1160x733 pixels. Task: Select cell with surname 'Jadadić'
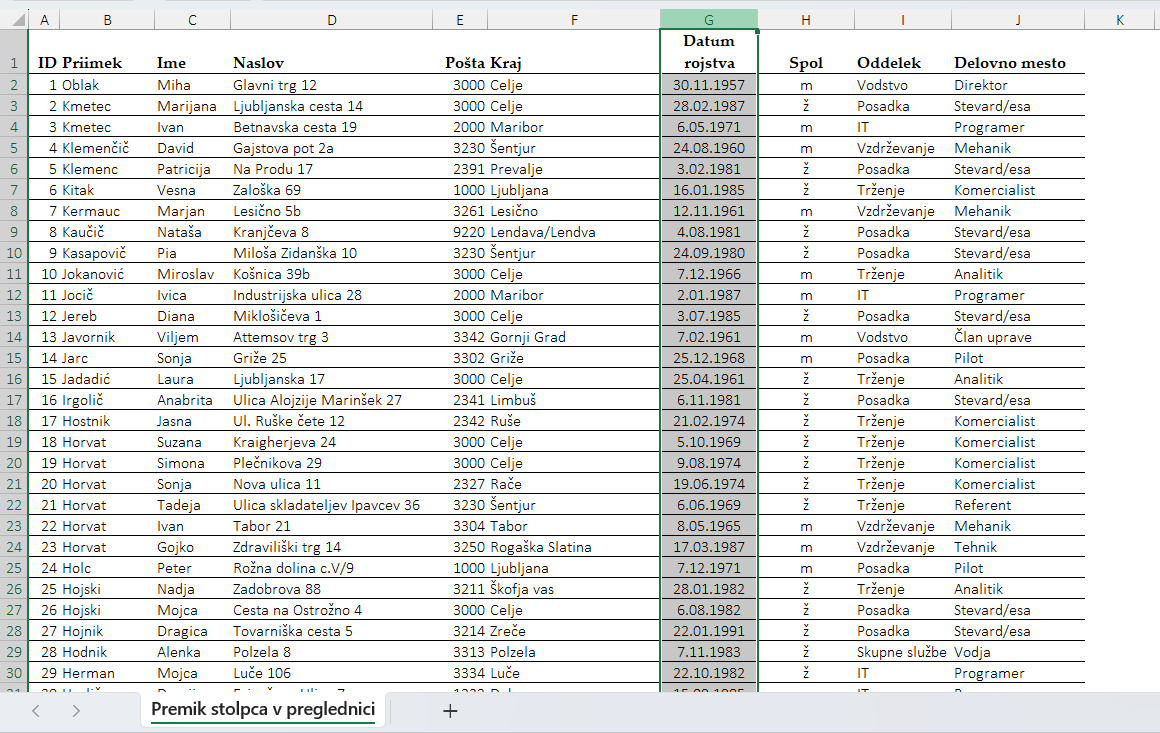coord(107,379)
